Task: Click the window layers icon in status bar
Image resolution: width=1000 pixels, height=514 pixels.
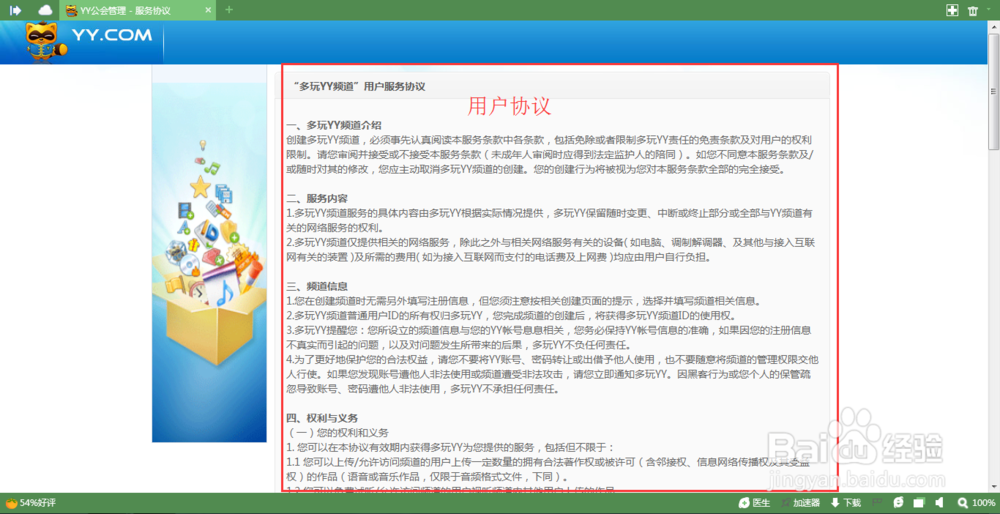Action: point(918,503)
